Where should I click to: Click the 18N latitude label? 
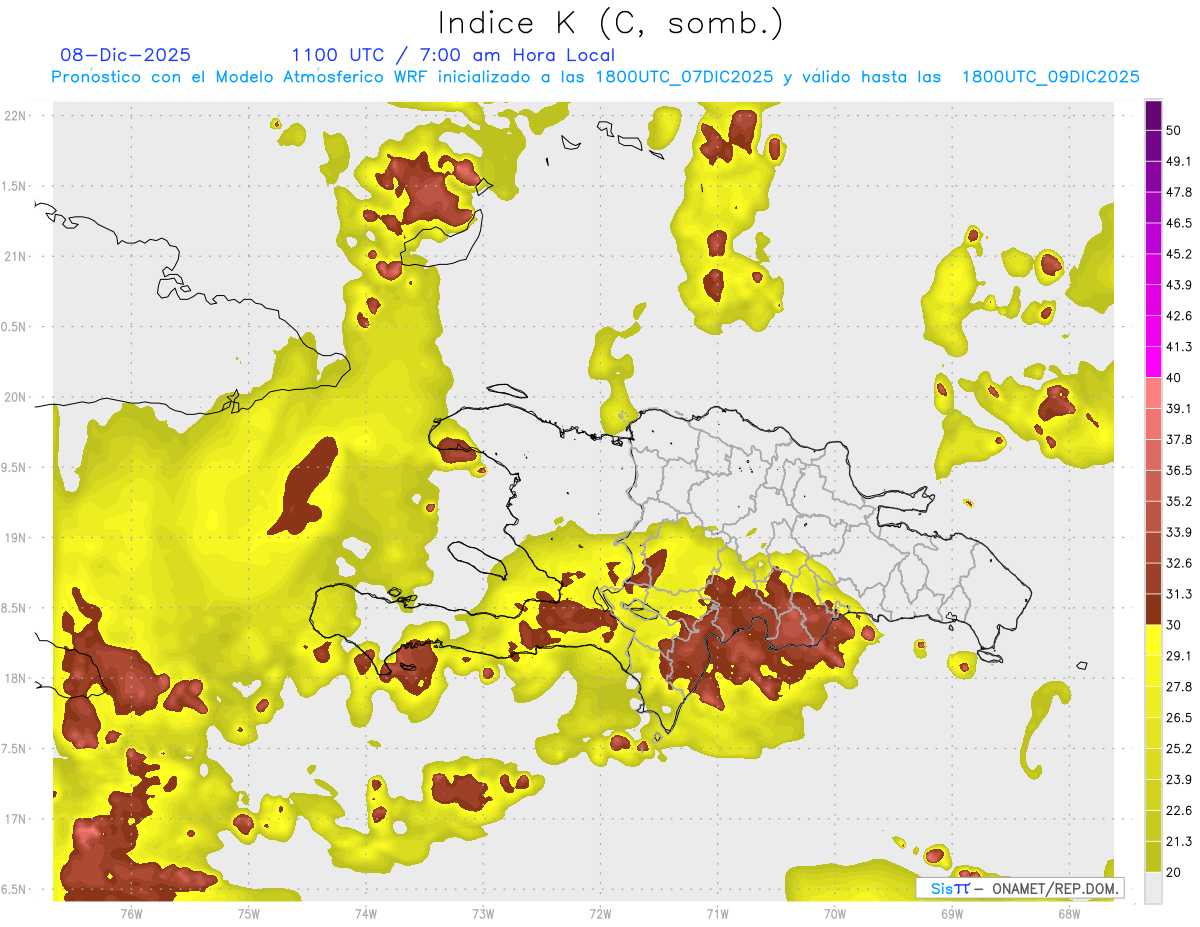[15, 678]
